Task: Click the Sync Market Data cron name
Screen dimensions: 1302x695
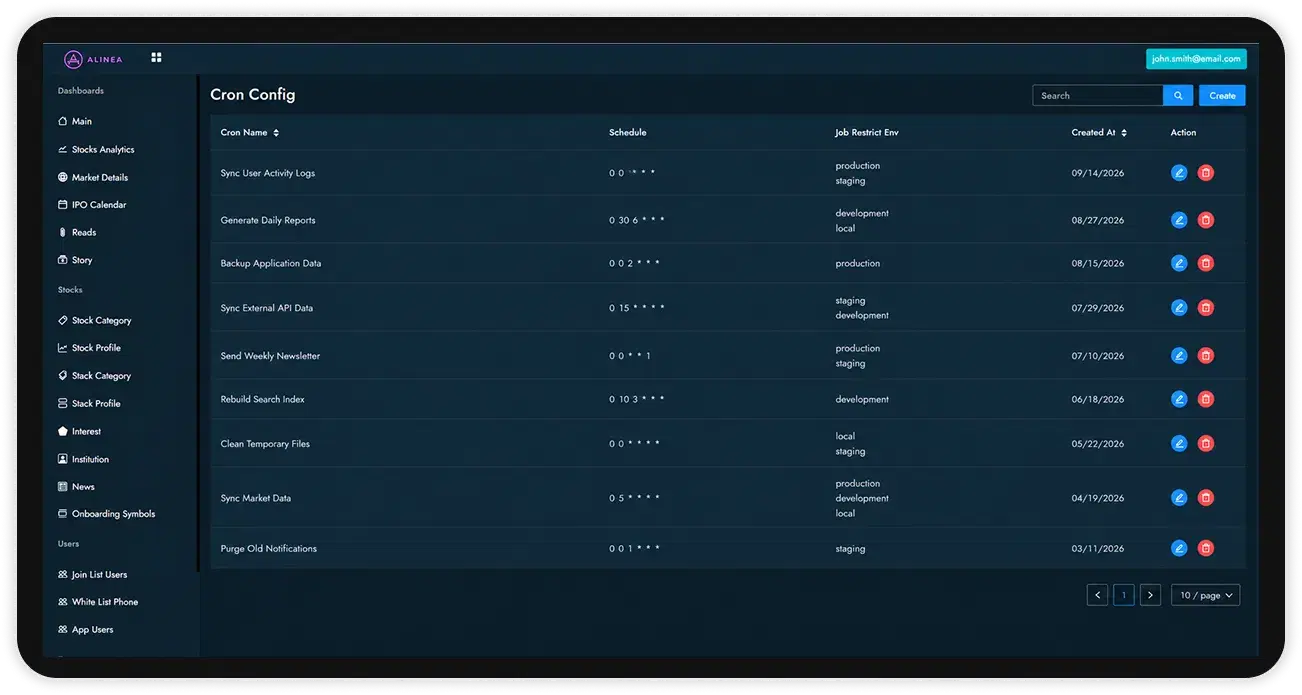Action: coord(256,498)
